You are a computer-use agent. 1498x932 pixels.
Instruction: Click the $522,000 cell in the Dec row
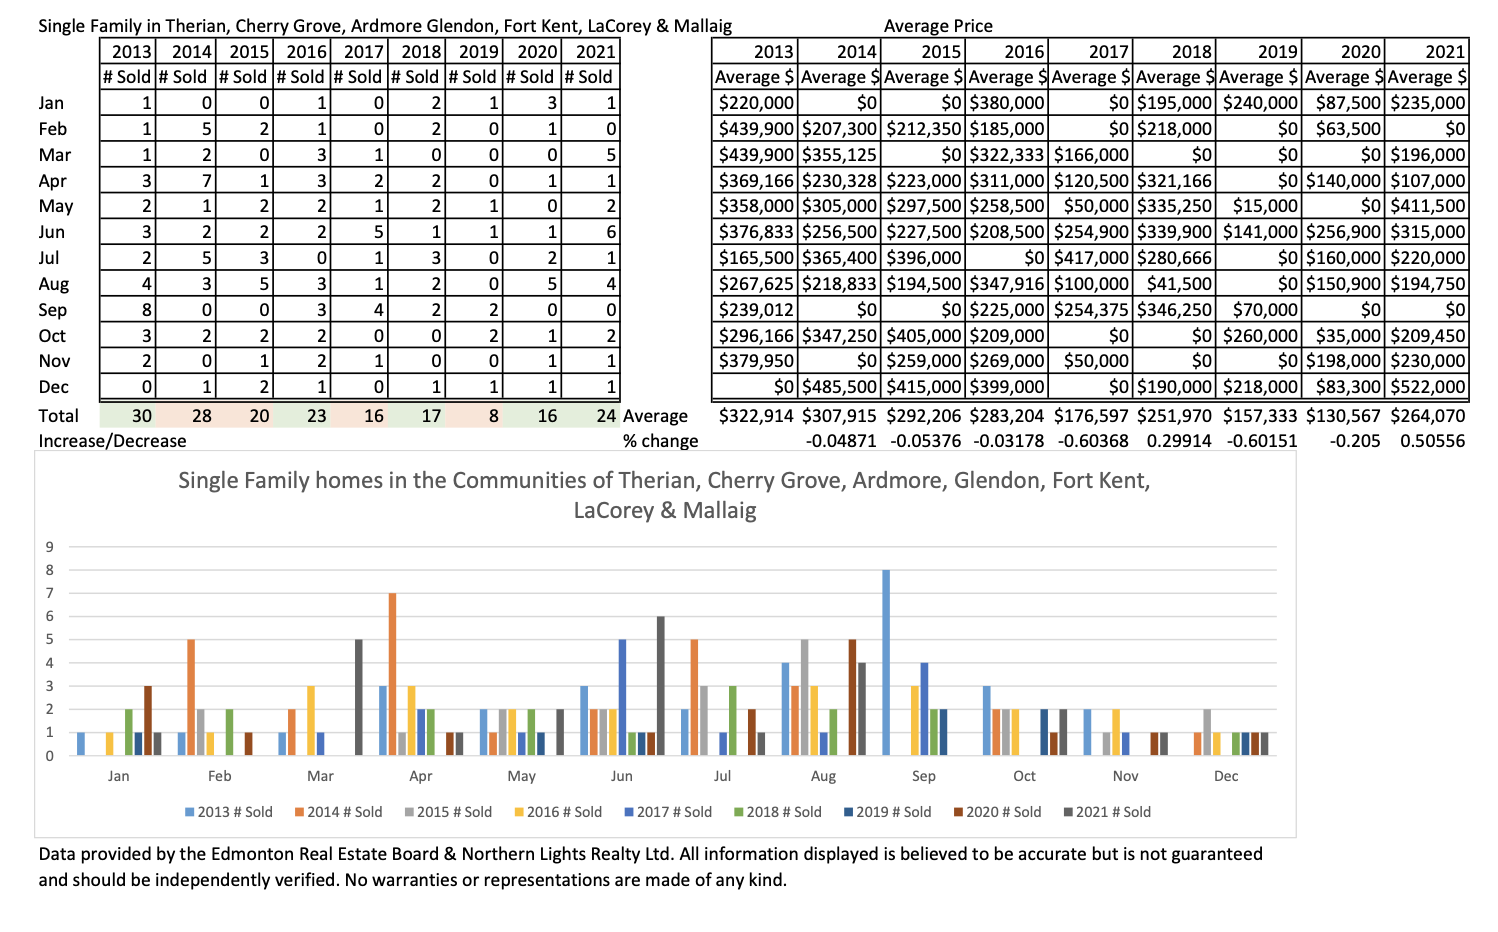click(x=1427, y=387)
